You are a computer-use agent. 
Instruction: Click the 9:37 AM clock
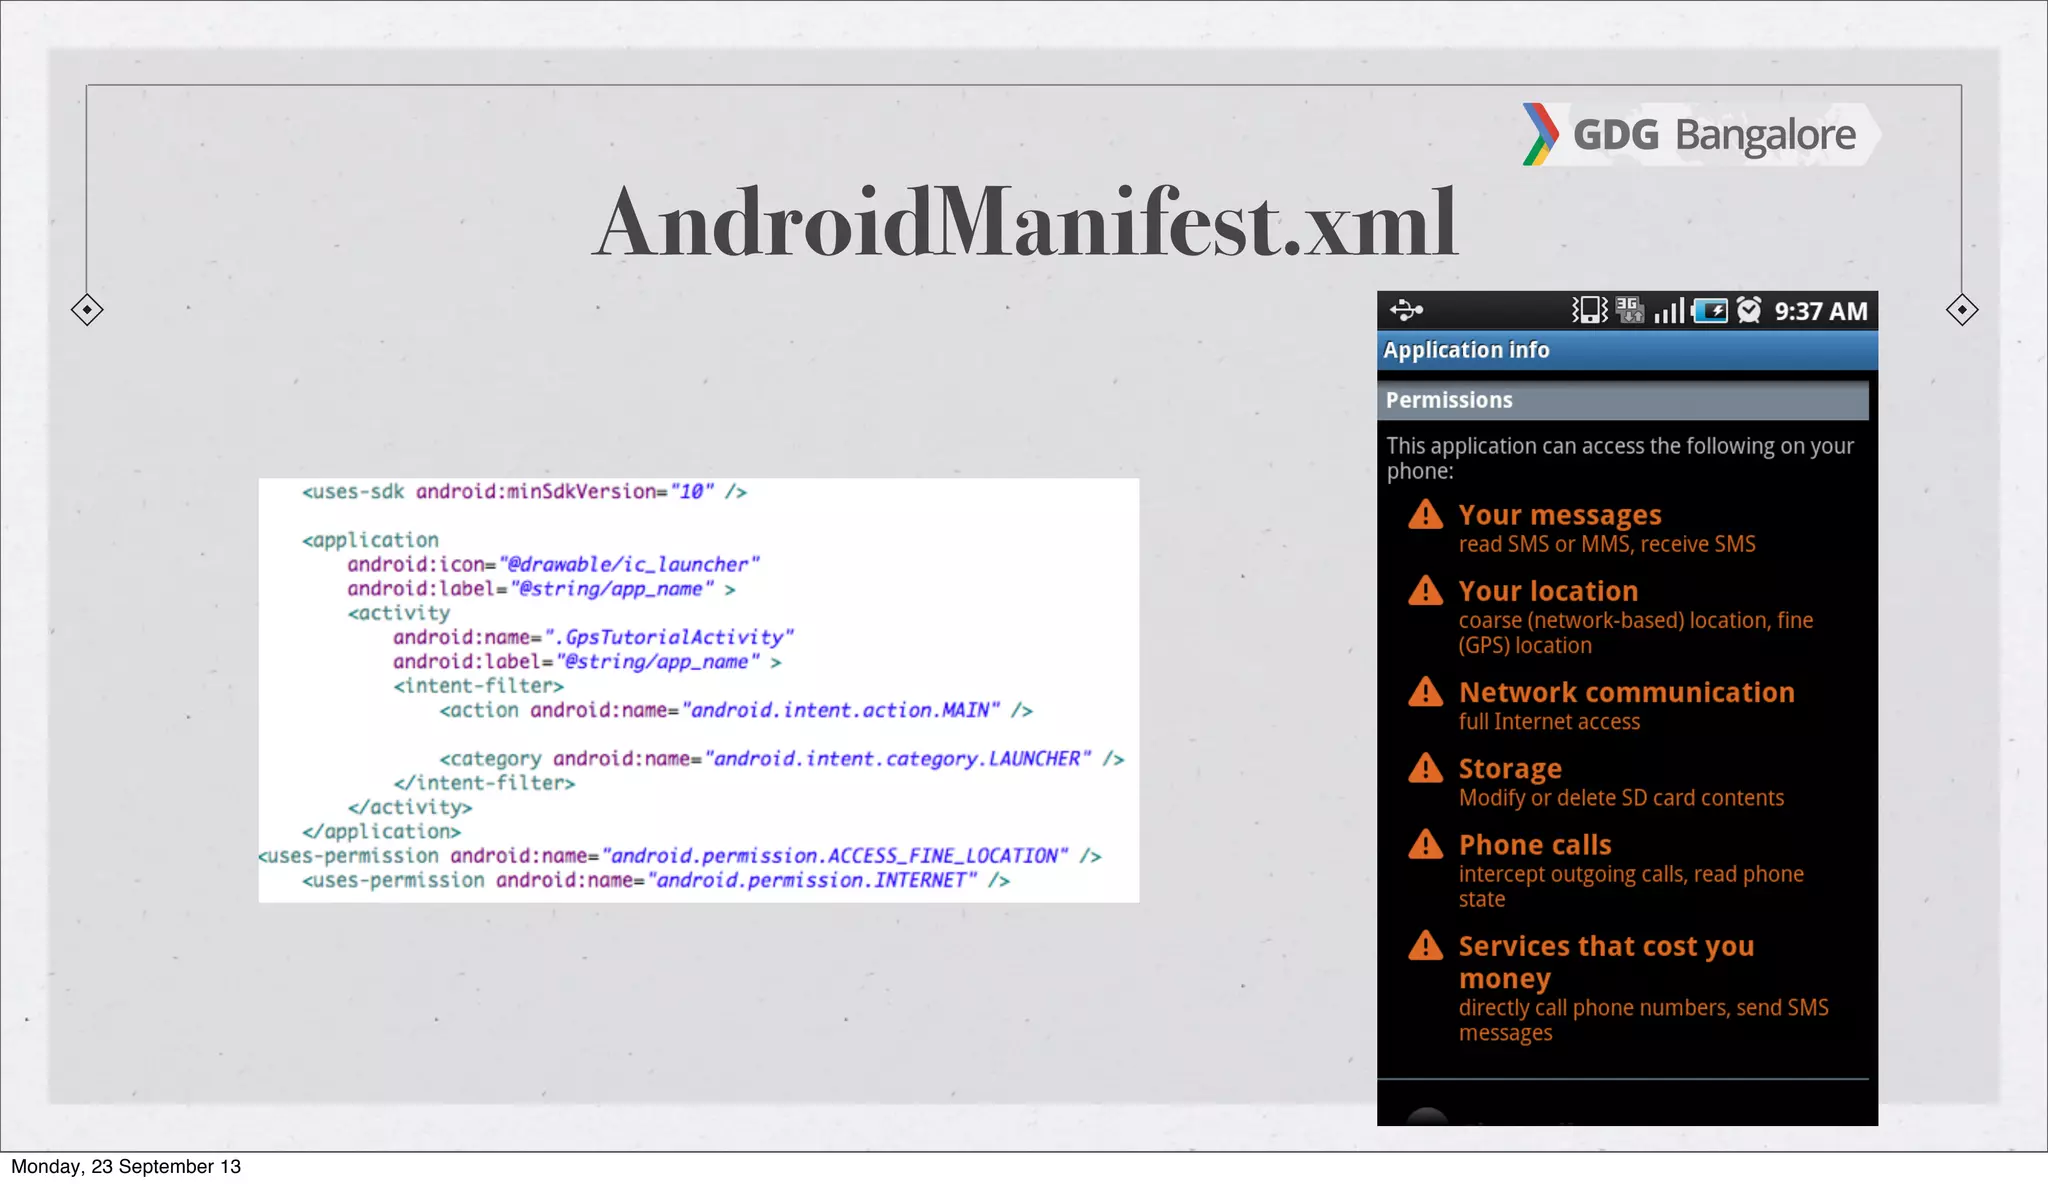pos(1820,311)
